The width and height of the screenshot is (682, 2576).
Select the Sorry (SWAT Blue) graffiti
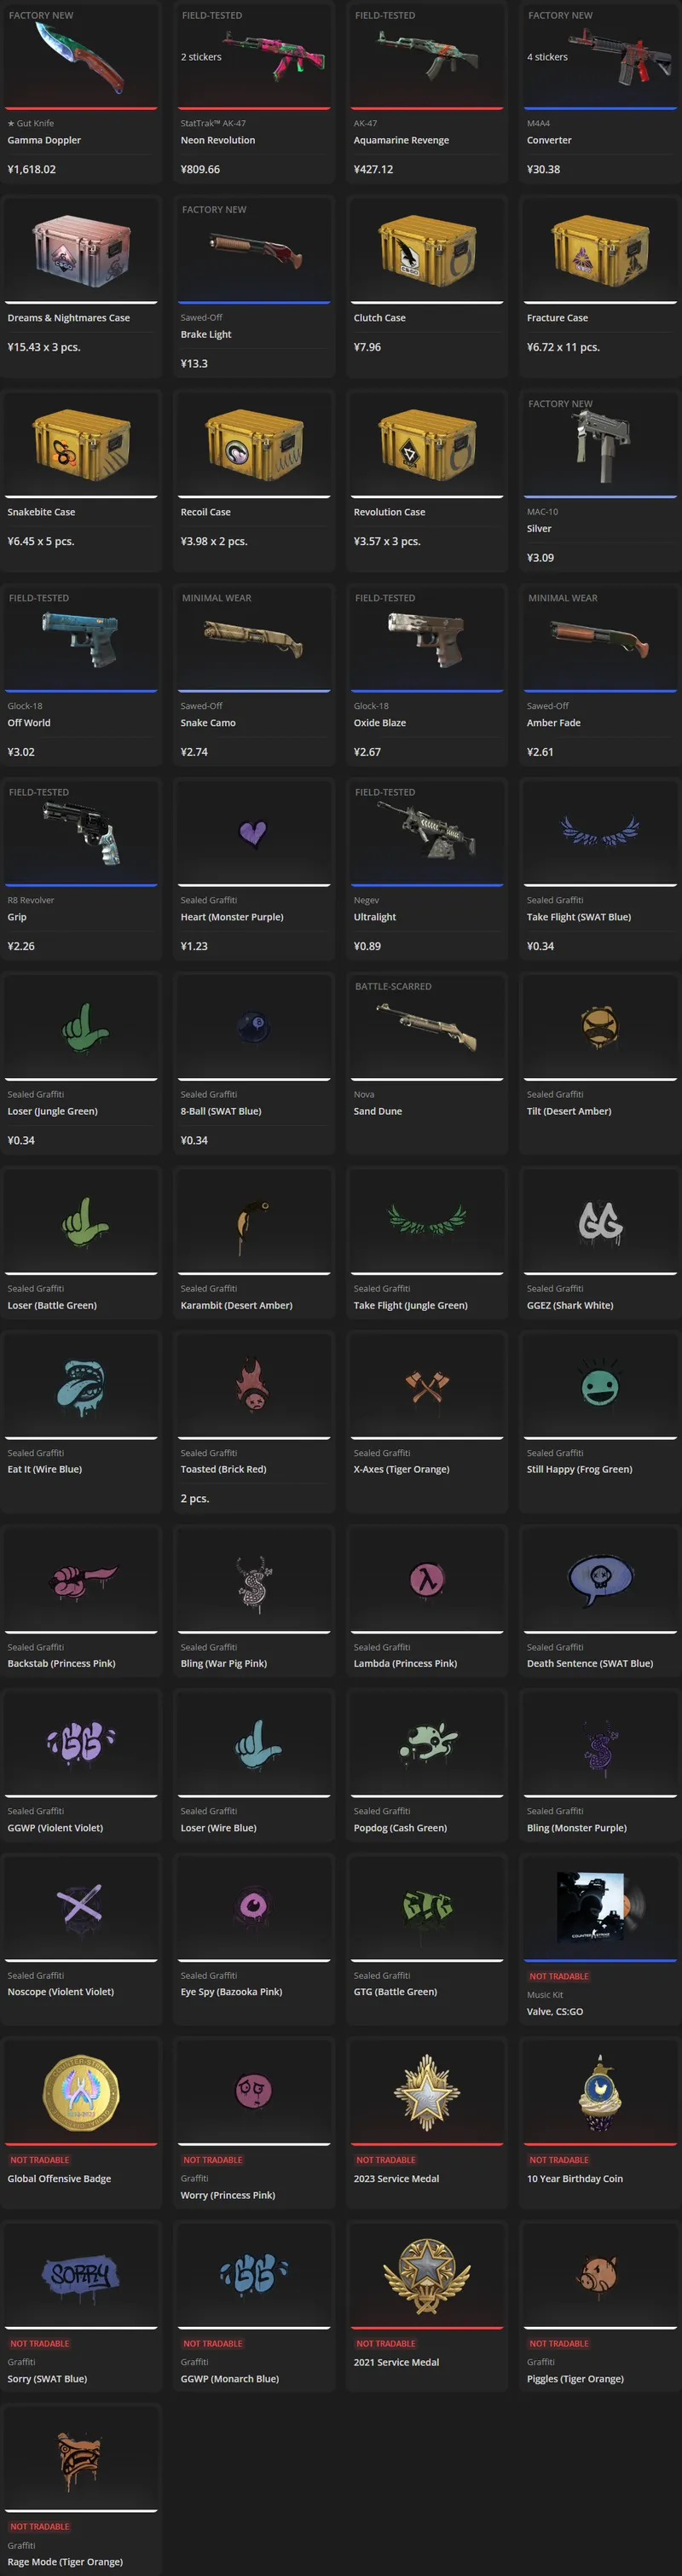pos(81,2307)
